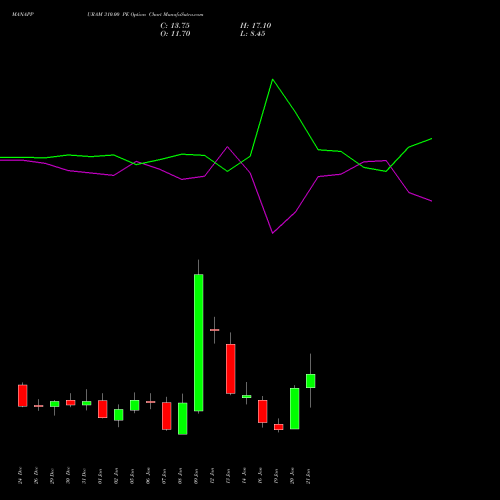
Task: Click the '02 Jan' date label
Action: [116, 476]
